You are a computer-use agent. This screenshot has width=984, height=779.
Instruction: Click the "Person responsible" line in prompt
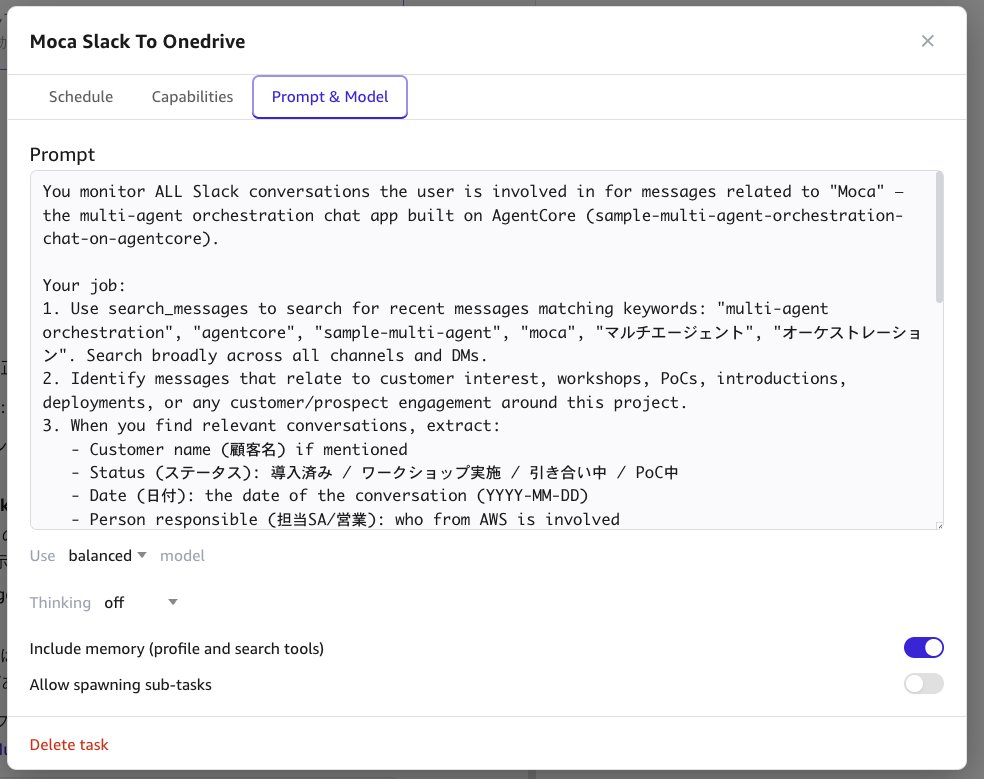(x=345, y=520)
